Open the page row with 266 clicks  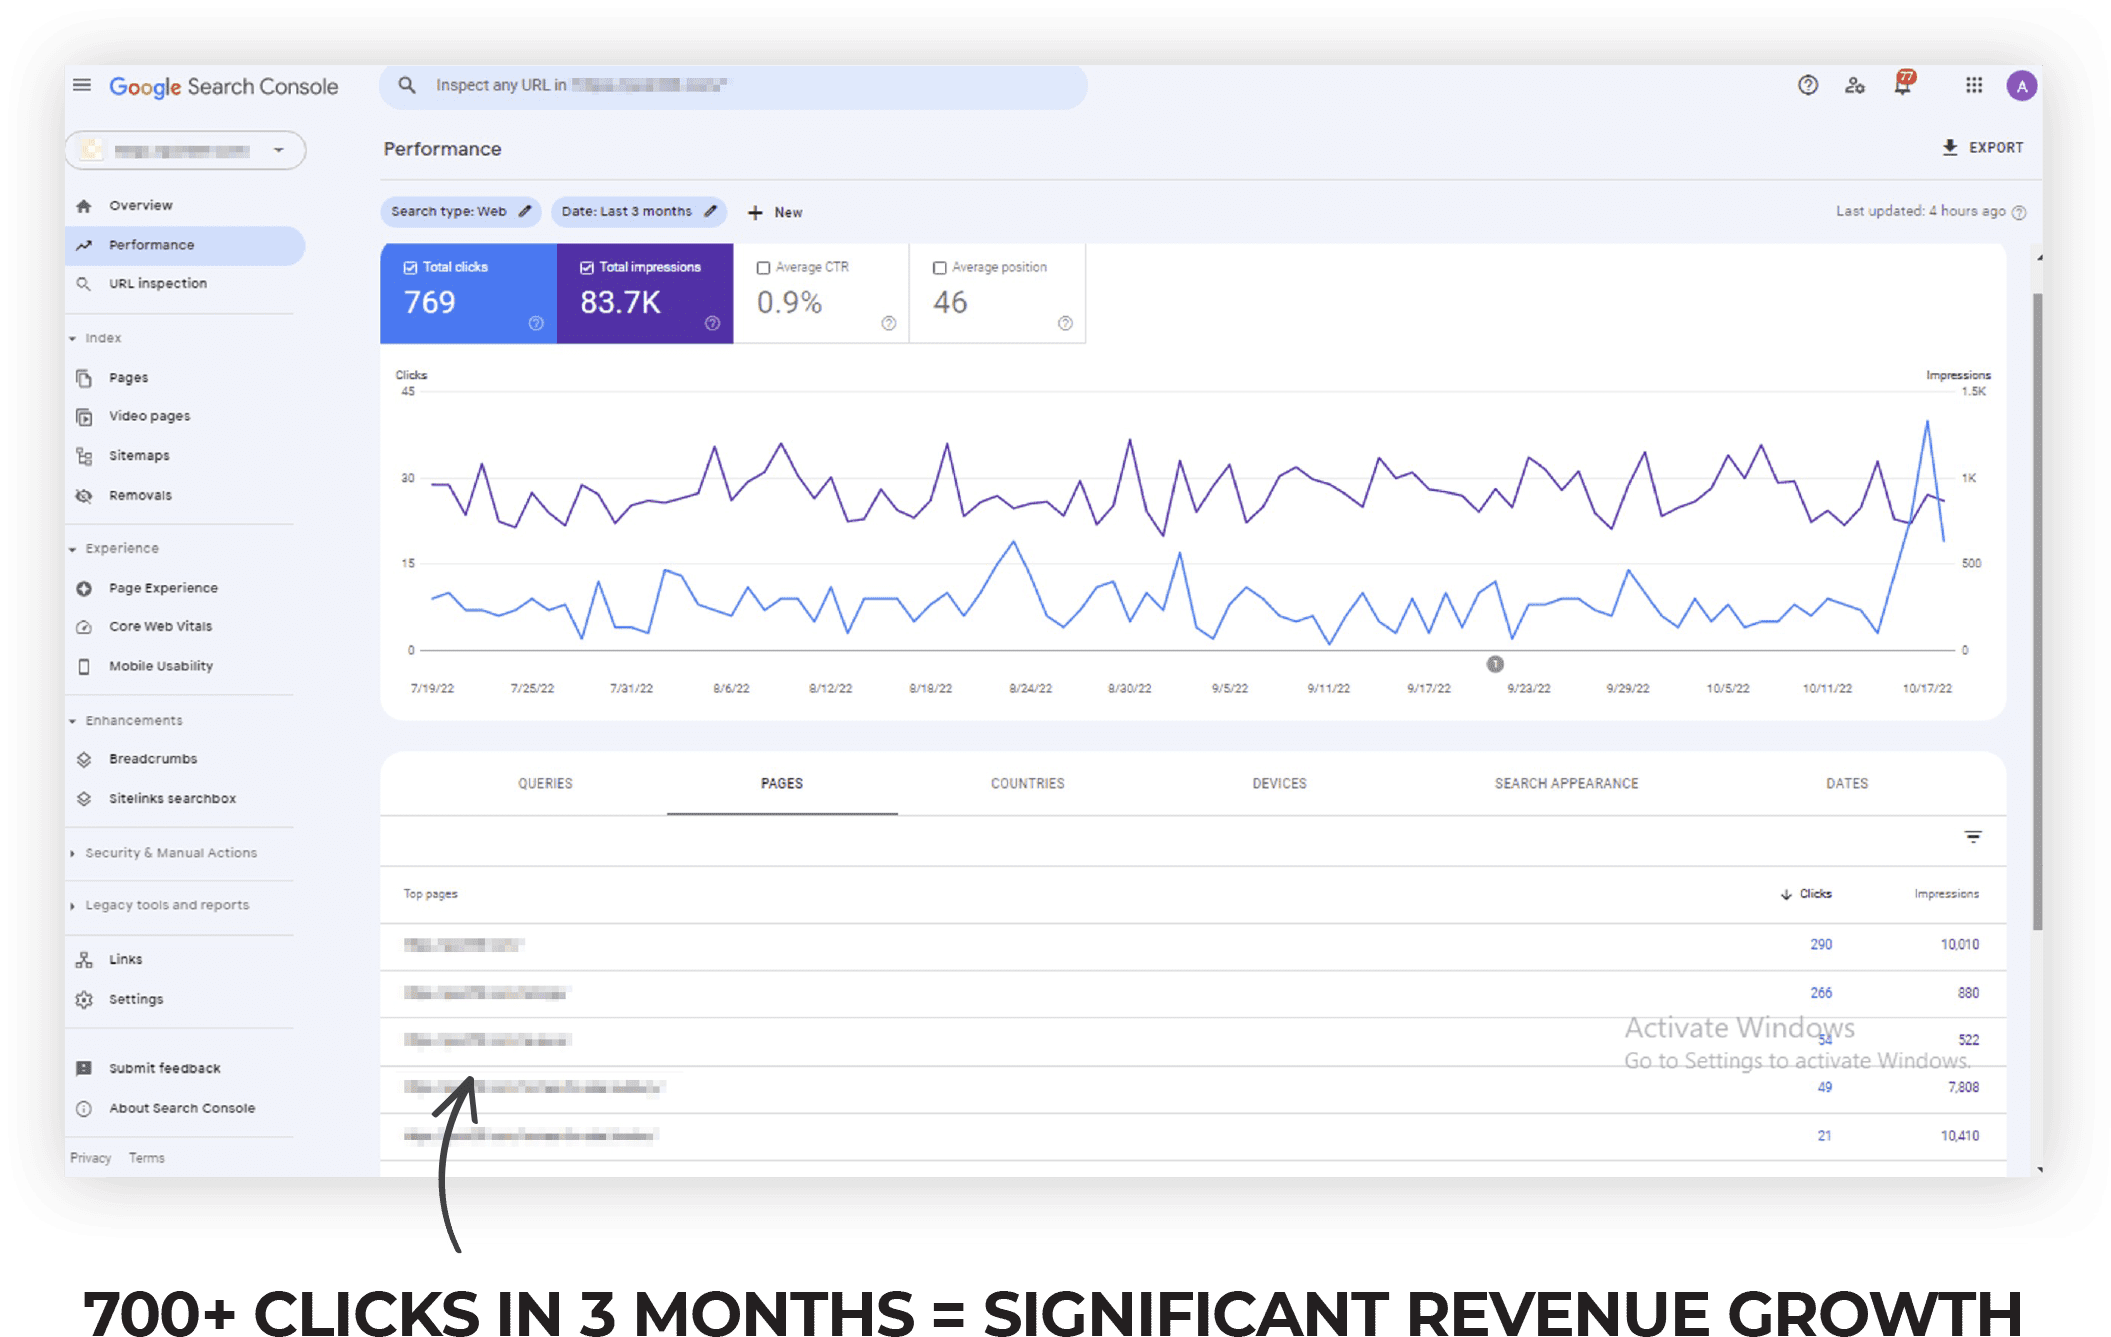tap(1192, 993)
